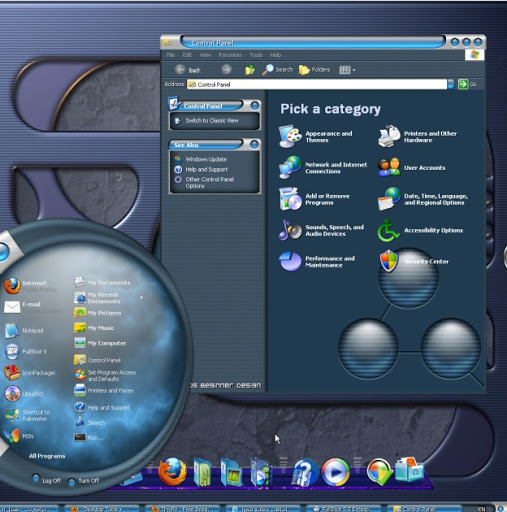Open Search from the start menu
This screenshot has width=507, height=512.
click(89, 422)
